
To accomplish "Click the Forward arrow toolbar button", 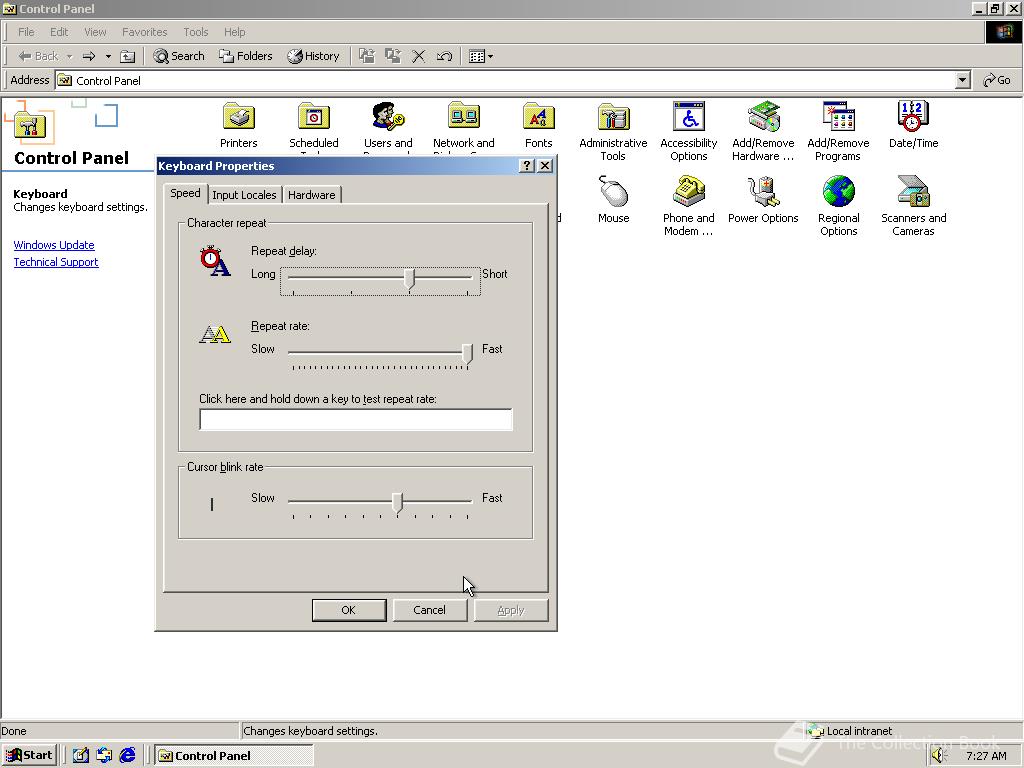I will click(x=89, y=56).
